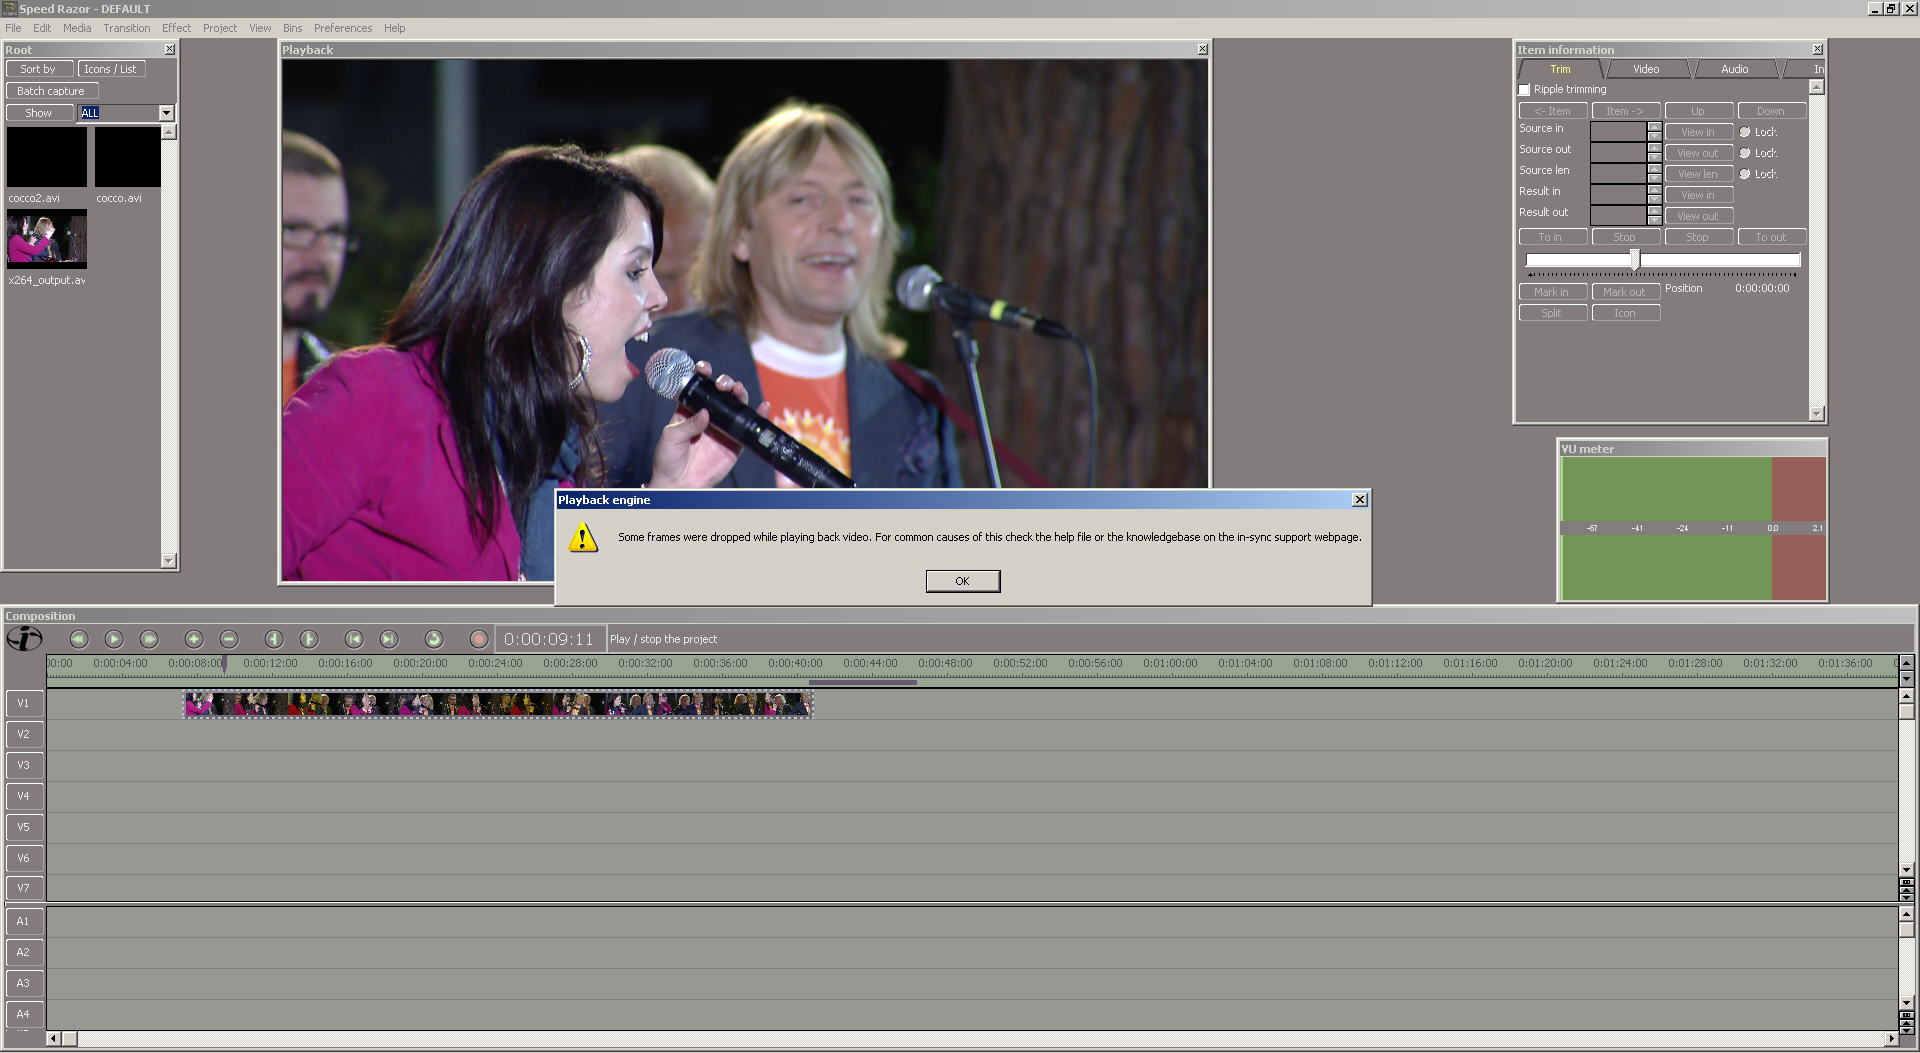Click the Show button in Root bin
The width and height of the screenshot is (1920, 1053).
click(x=39, y=113)
